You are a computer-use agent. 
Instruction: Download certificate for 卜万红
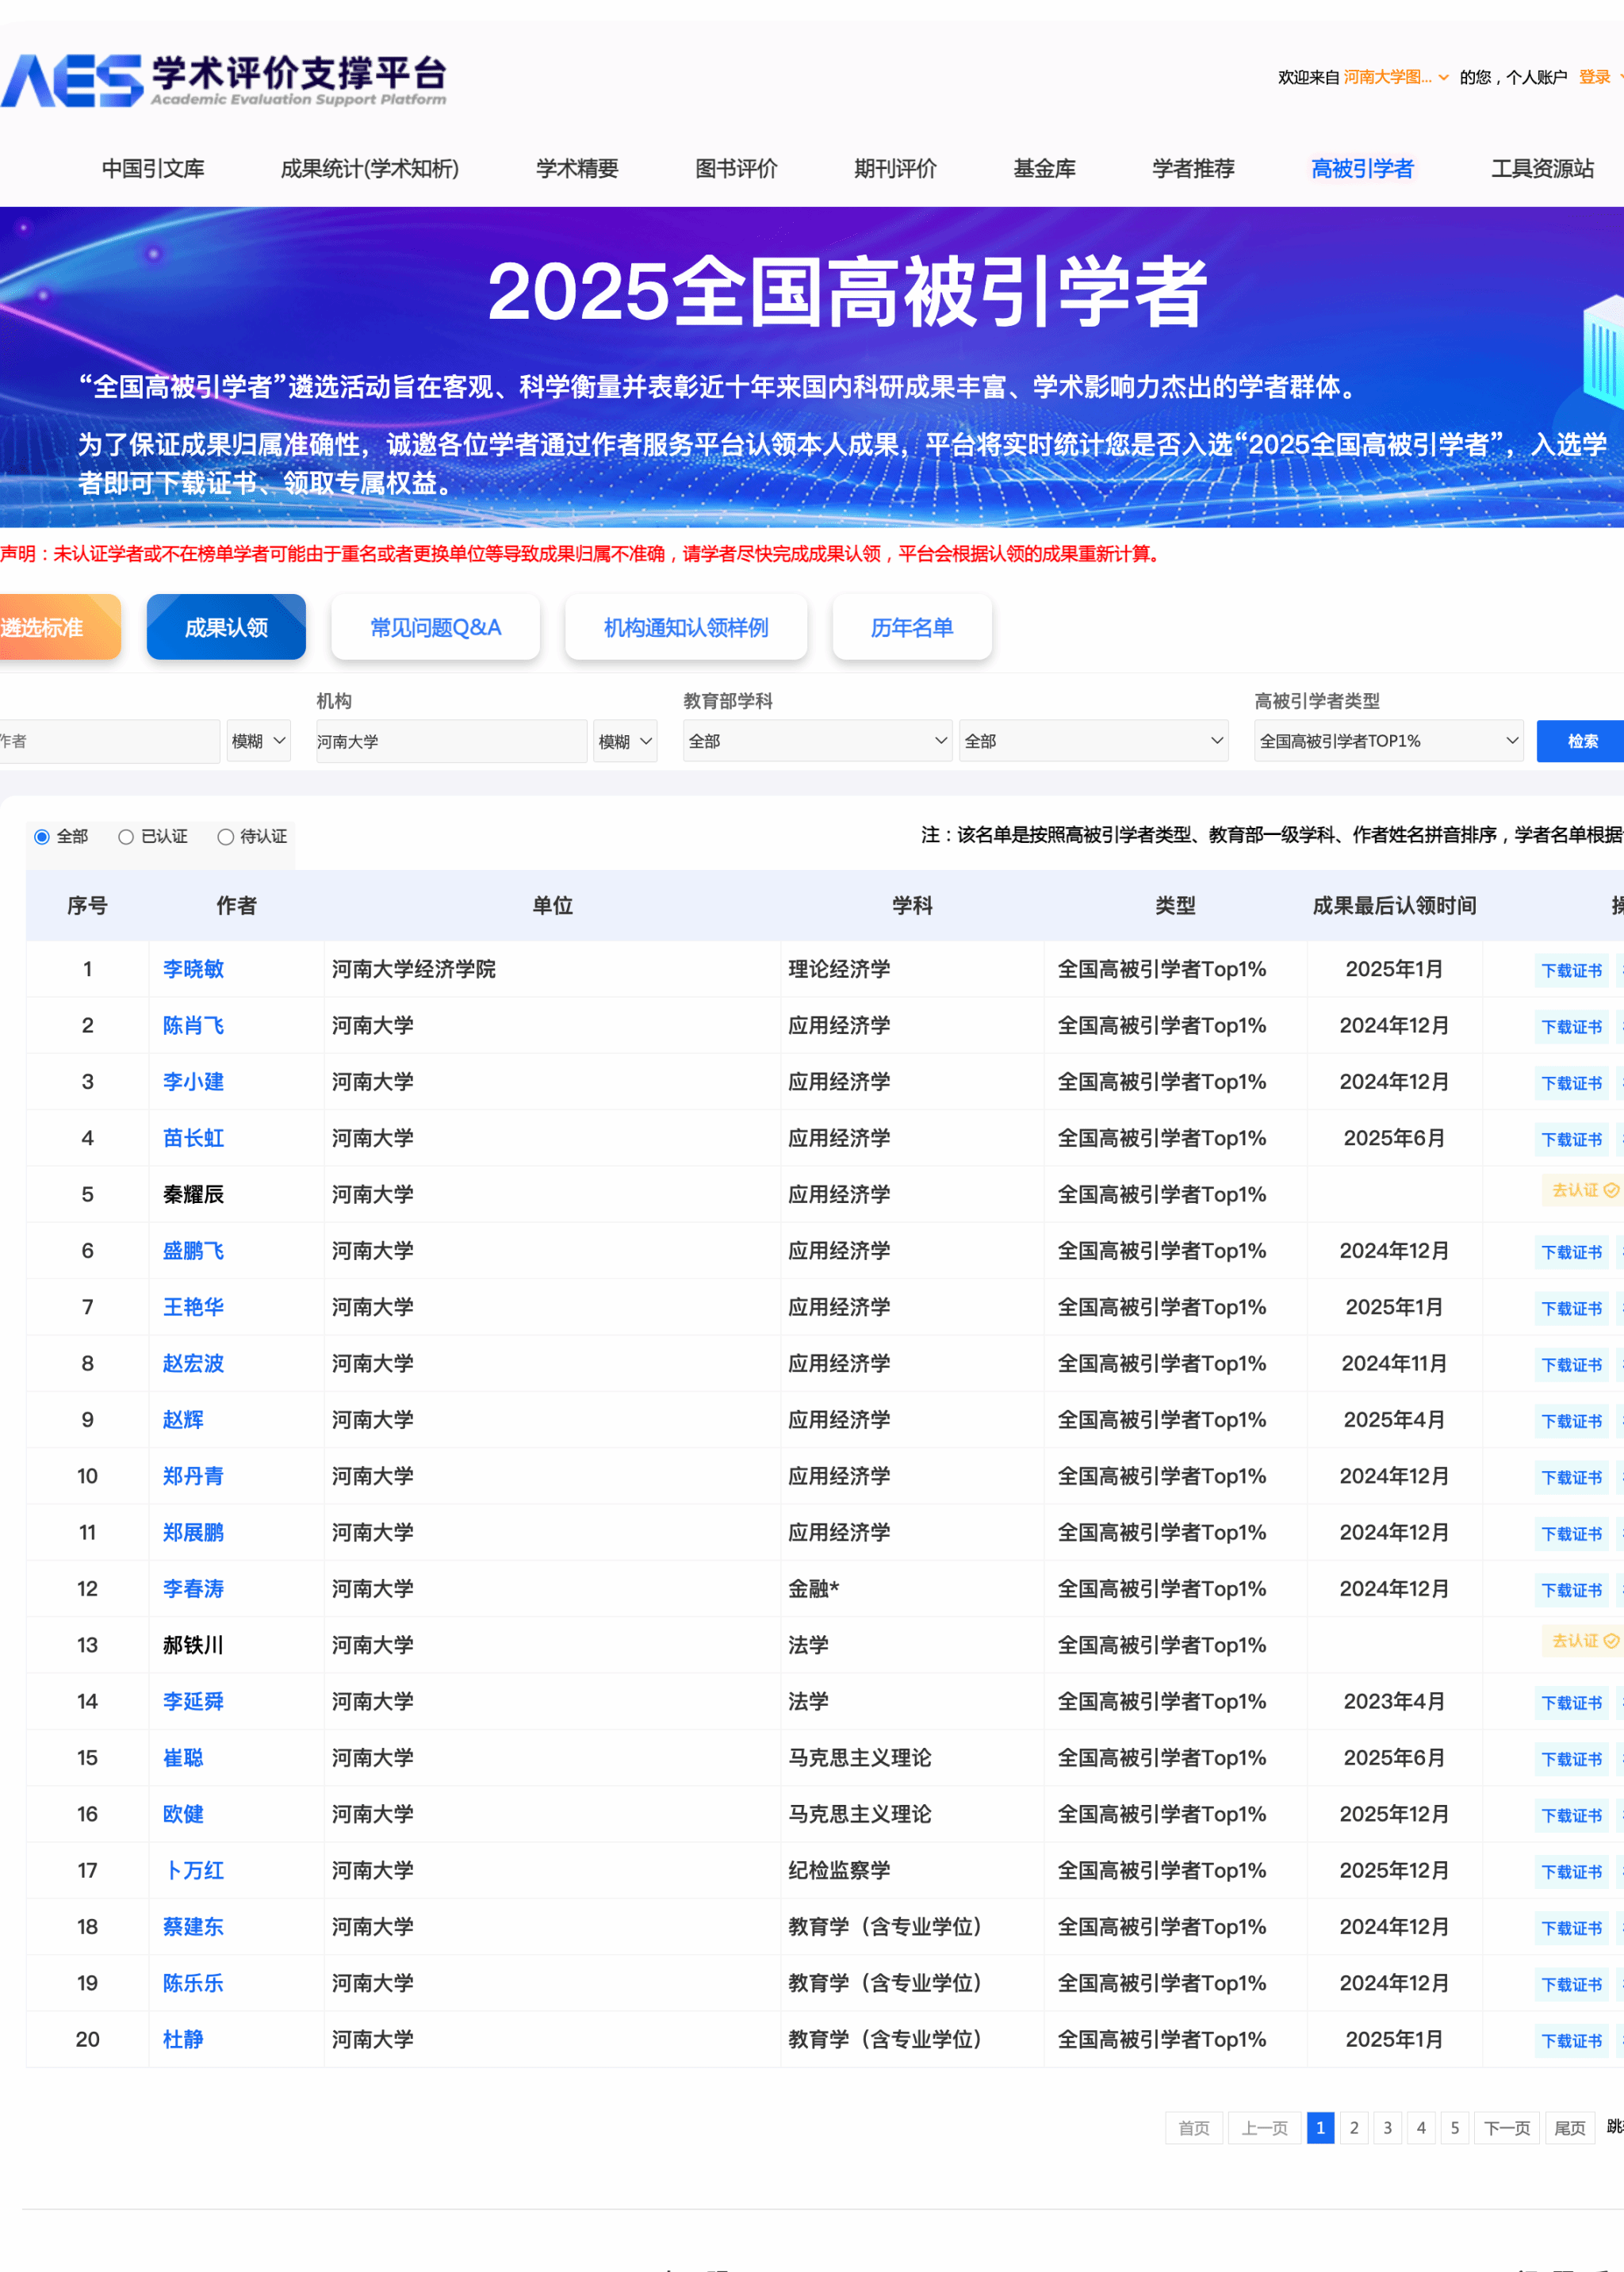[1571, 1872]
